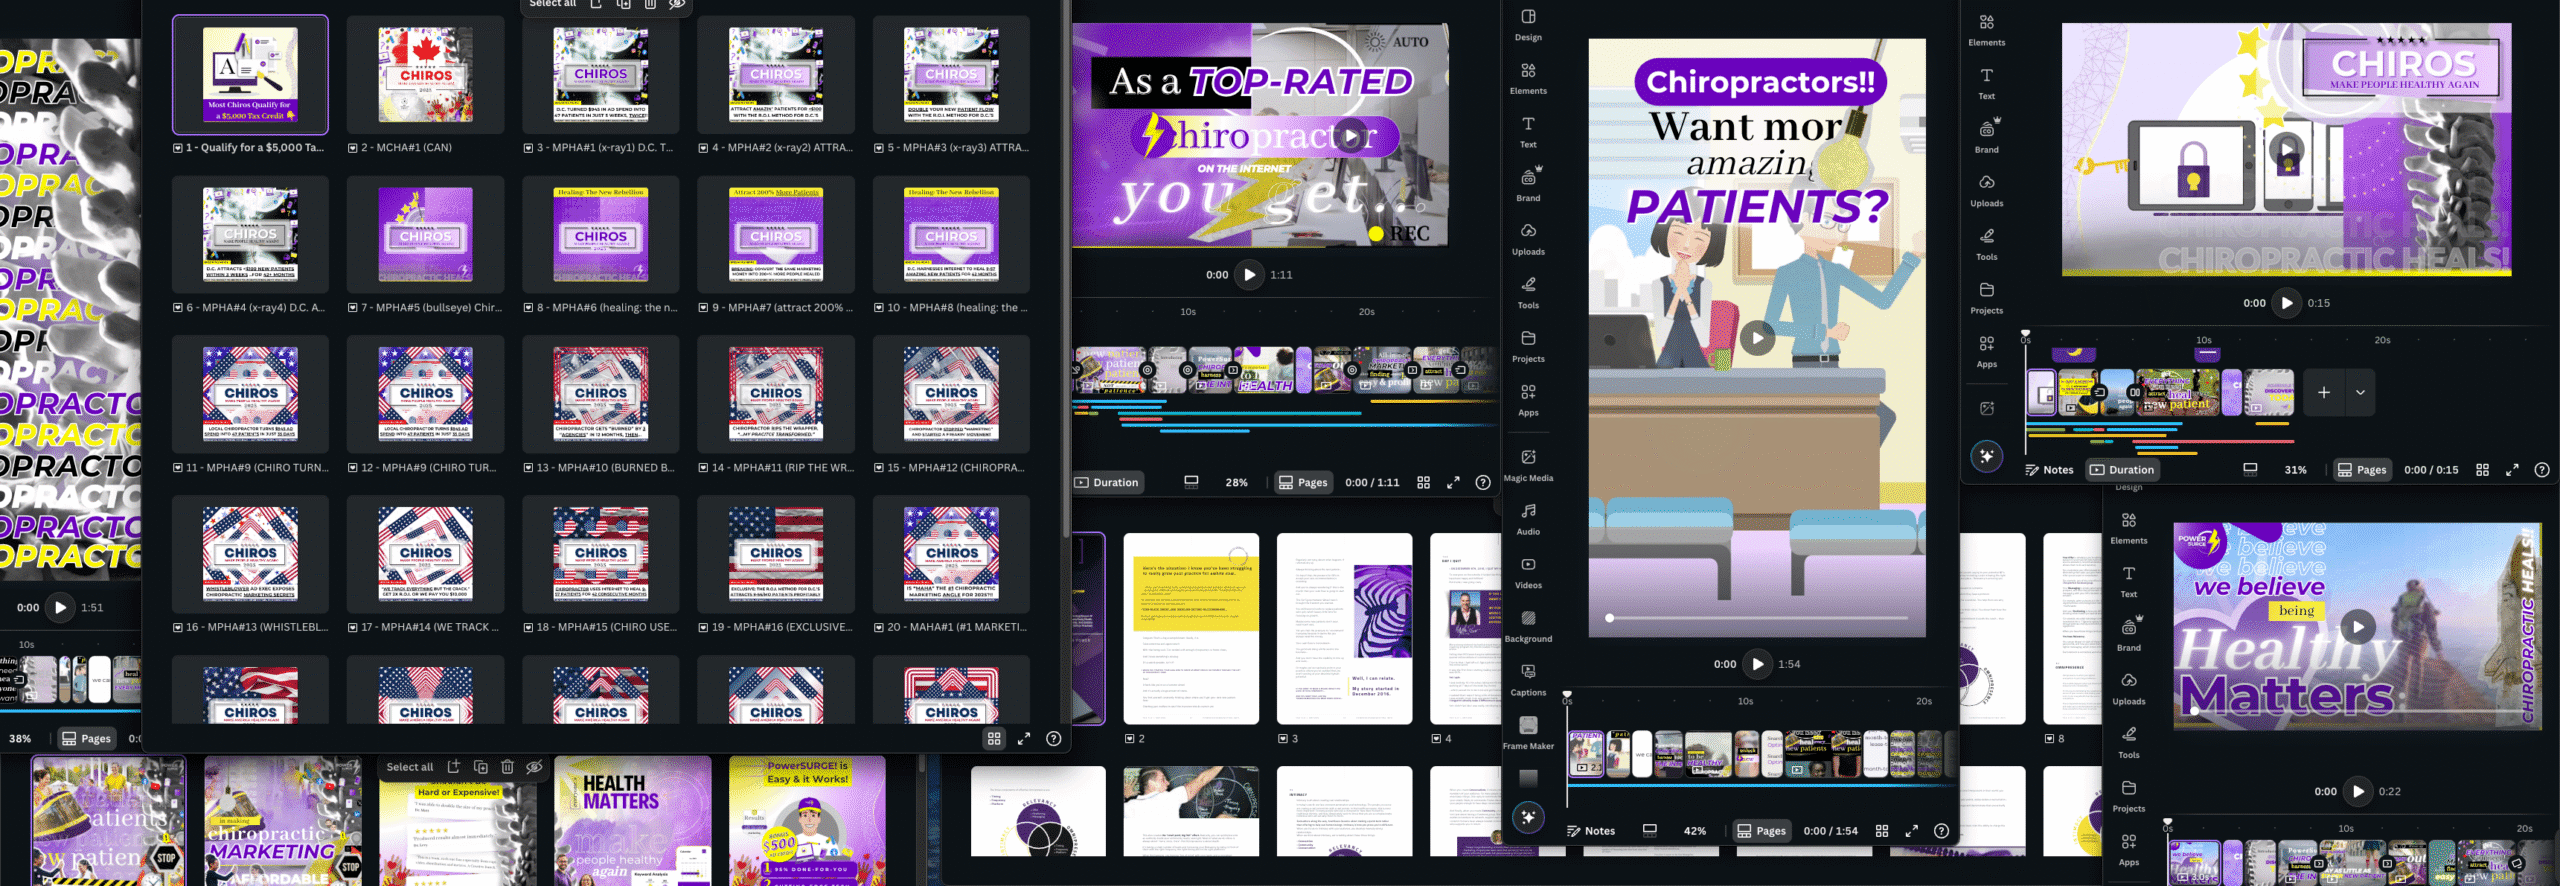The height and width of the screenshot is (886, 2560).
Task: Open the Audio panel in sidebar
Action: [1528, 518]
